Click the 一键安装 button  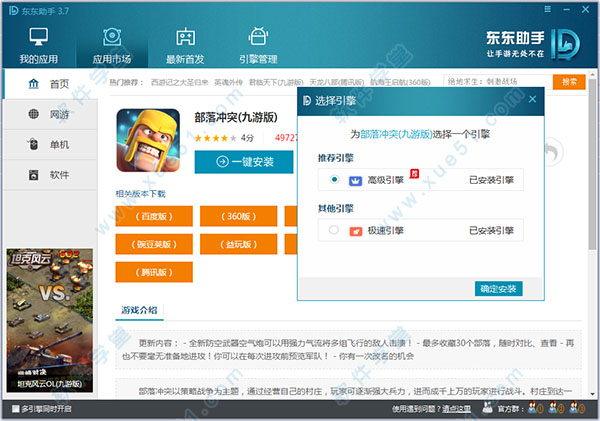pyautogui.click(x=244, y=162)
